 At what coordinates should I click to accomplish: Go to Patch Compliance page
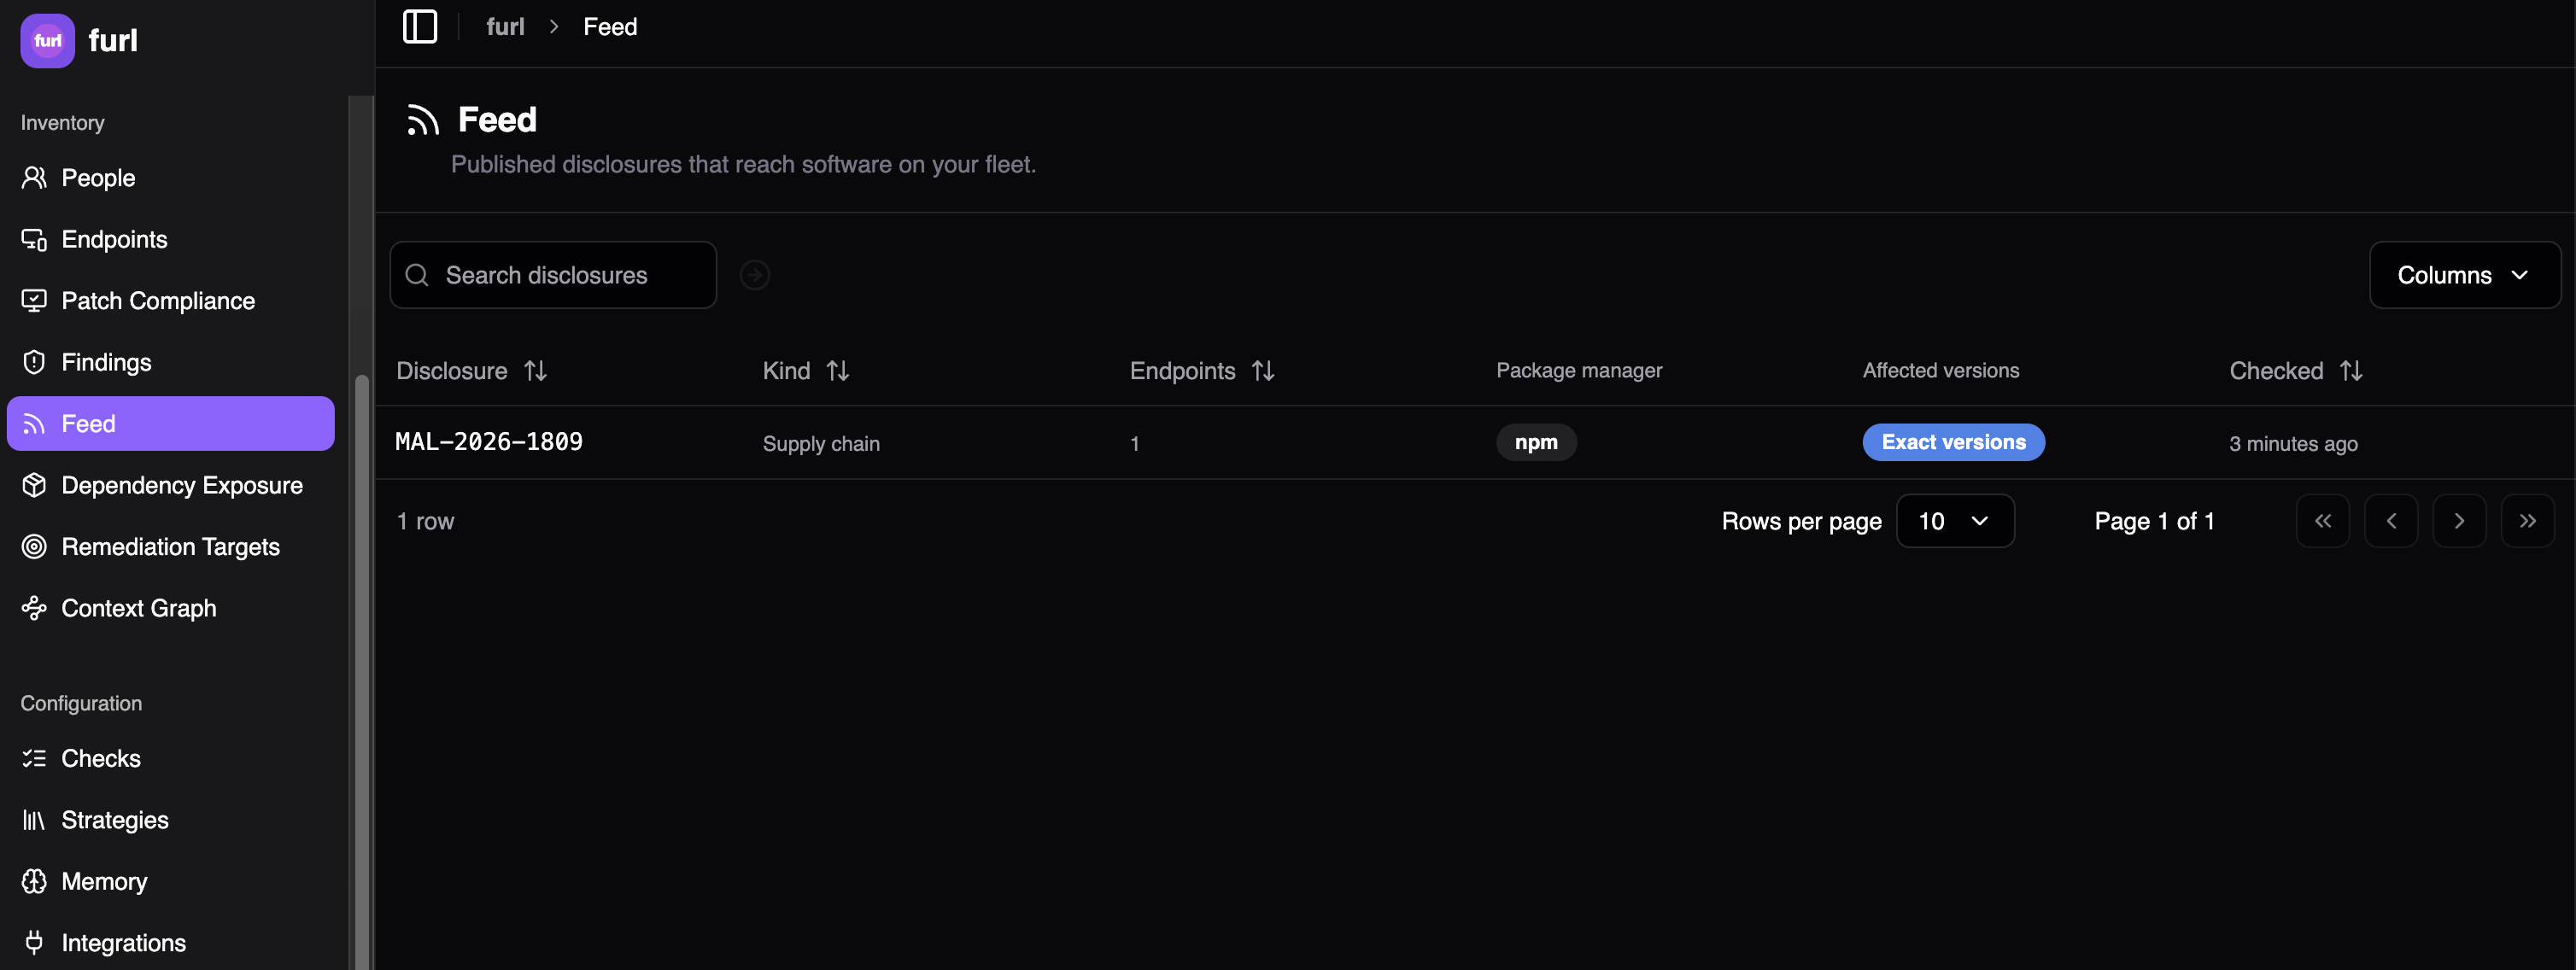[x=170, y=301]
